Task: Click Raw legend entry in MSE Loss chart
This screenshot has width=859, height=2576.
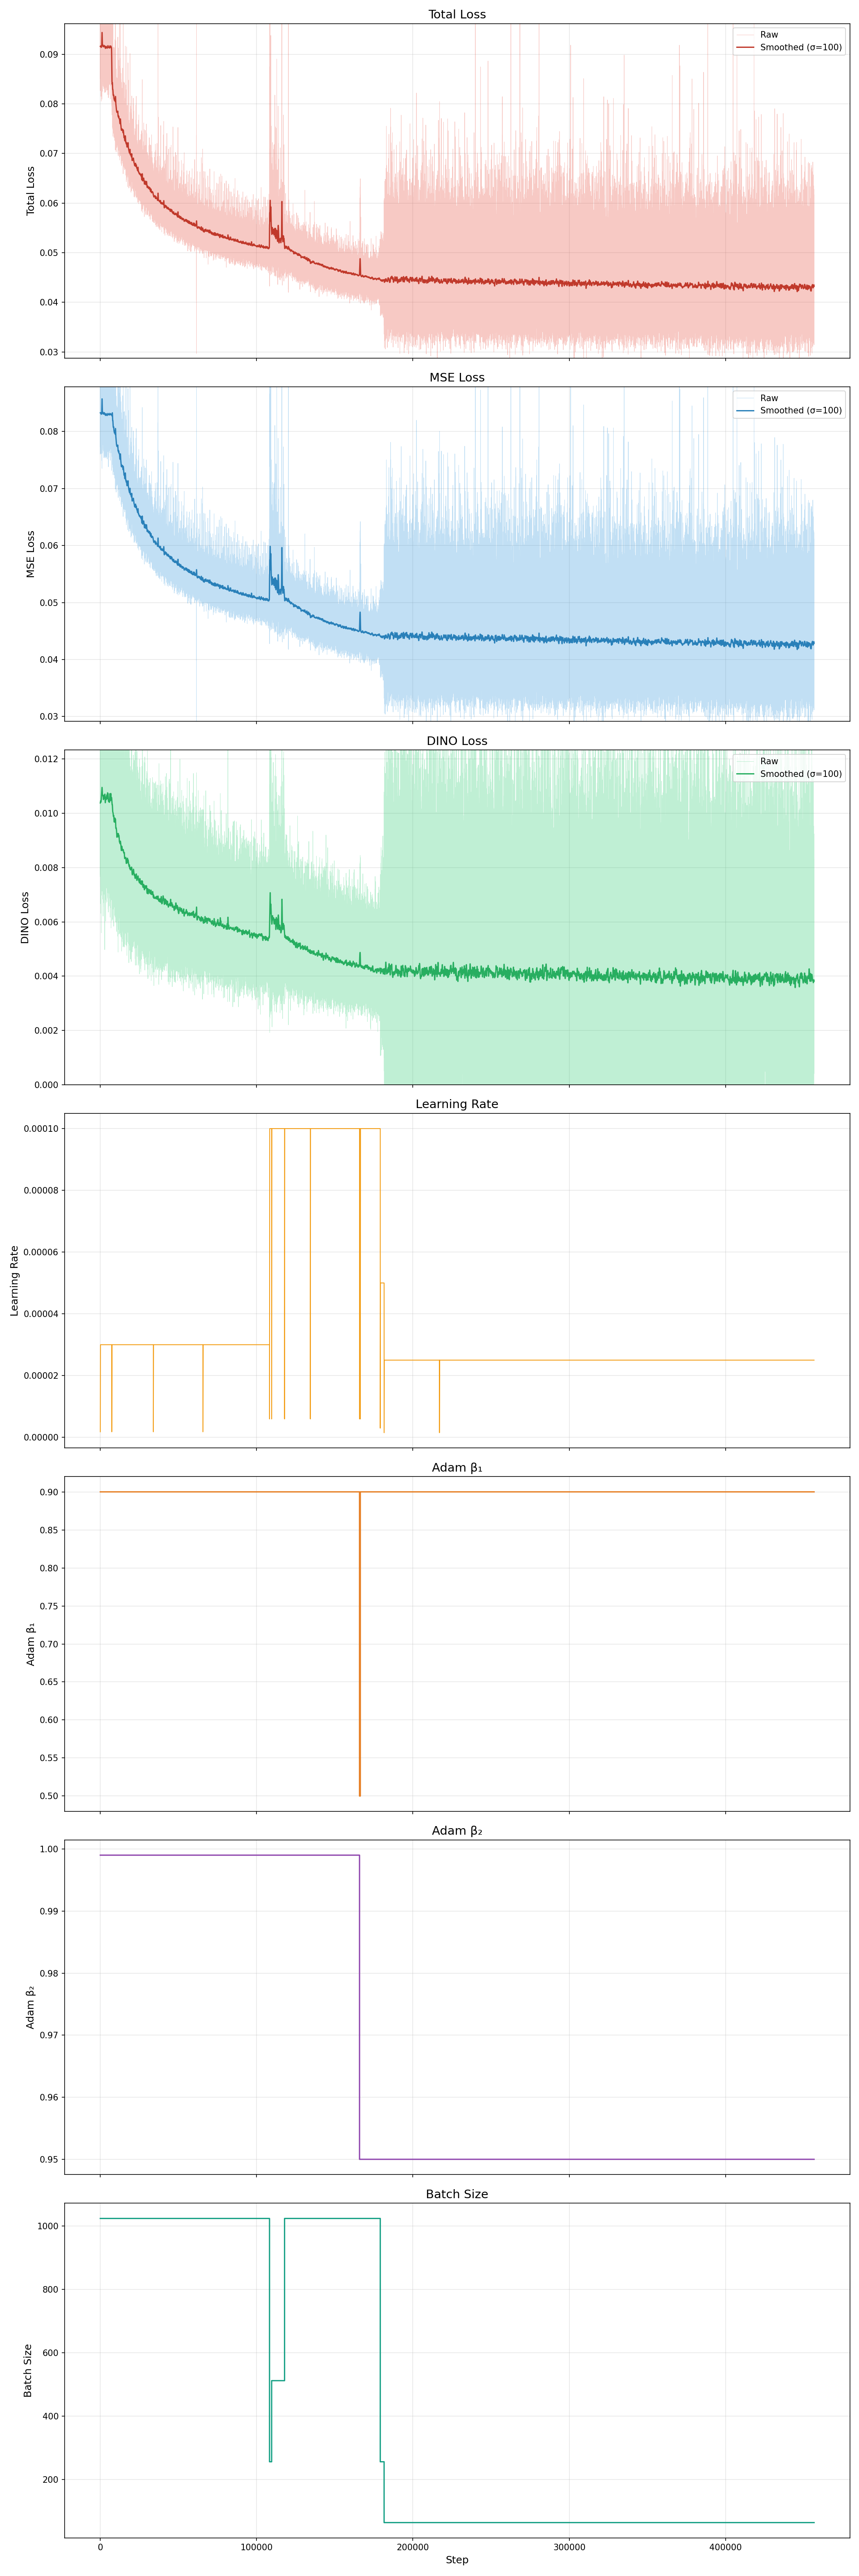Action: pyautogui.click(x=768, y=398)
